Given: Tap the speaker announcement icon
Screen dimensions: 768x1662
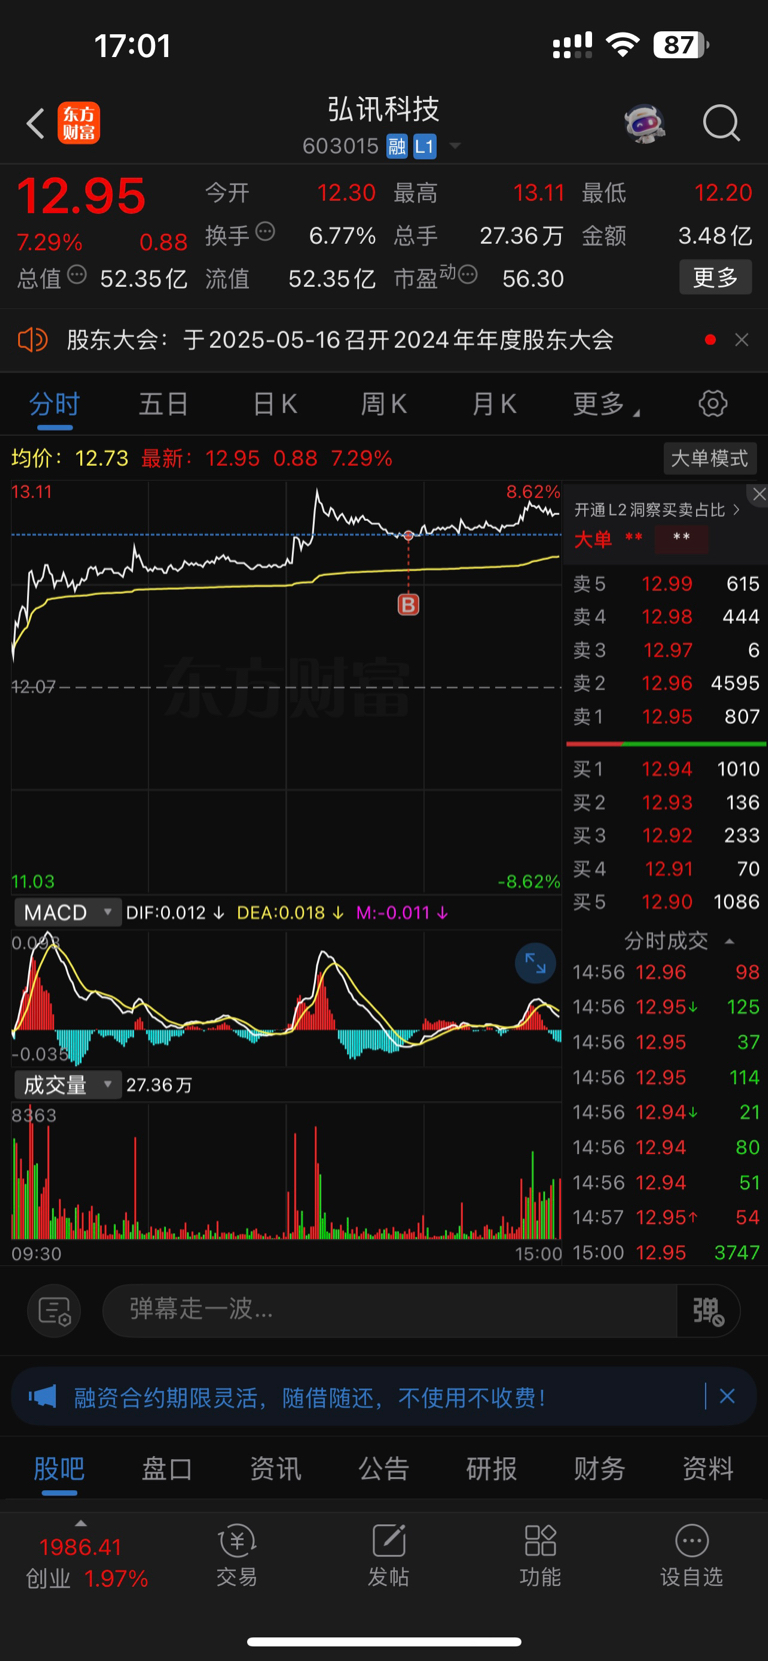Looking at the screenshot, I should click(32, 340).
